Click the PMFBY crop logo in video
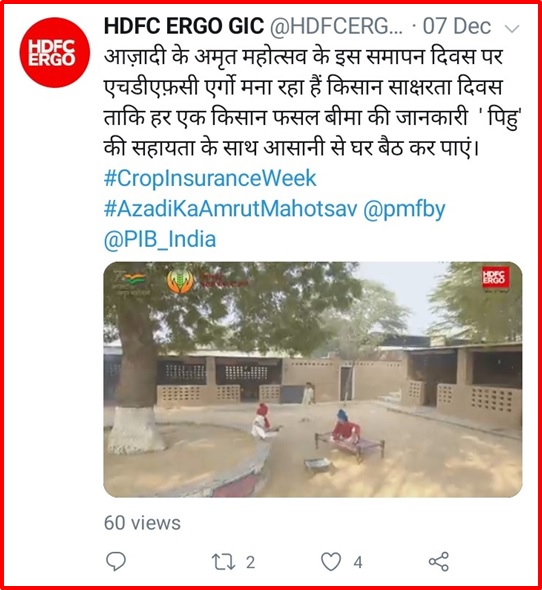This screenshot has width=542, height=590. (x=180, y=281)
